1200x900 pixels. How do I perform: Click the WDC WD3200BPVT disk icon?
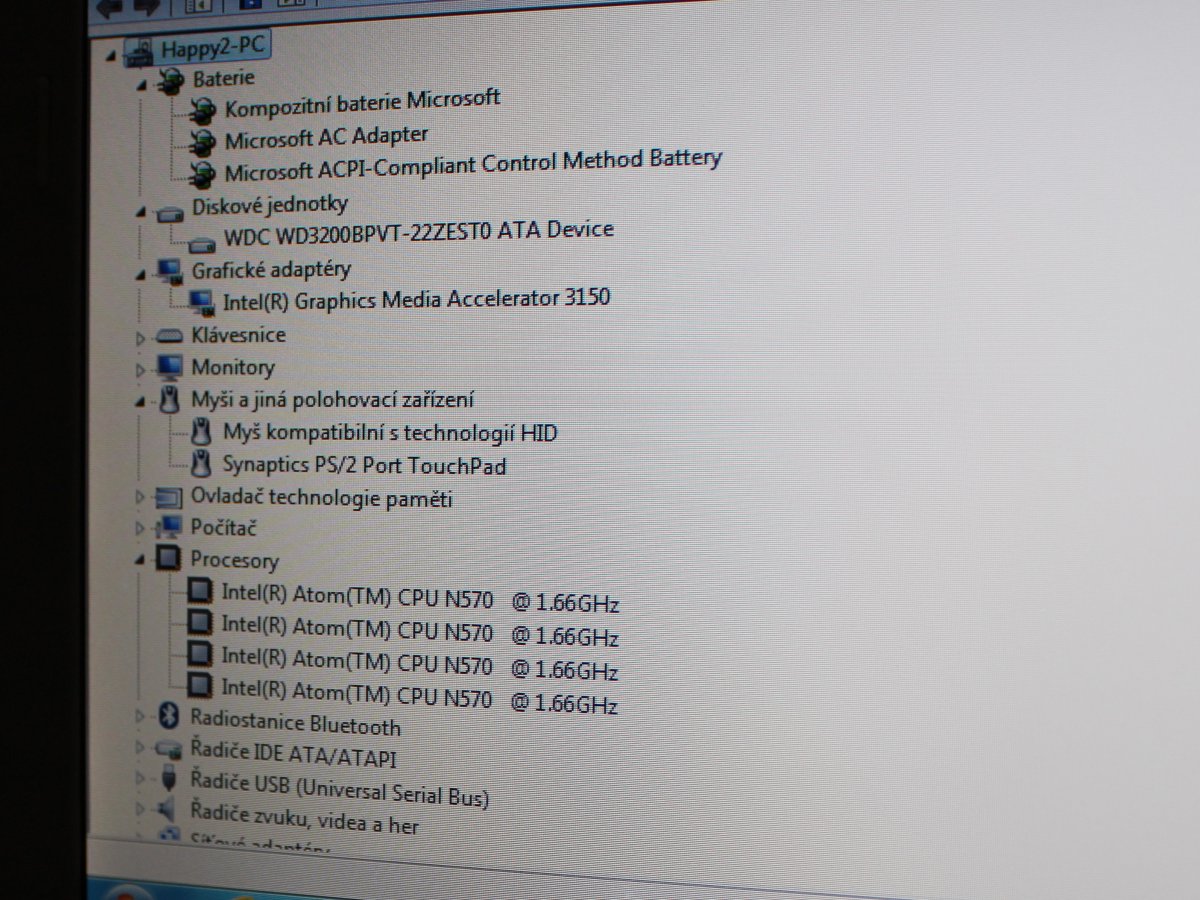click(203, 243)
